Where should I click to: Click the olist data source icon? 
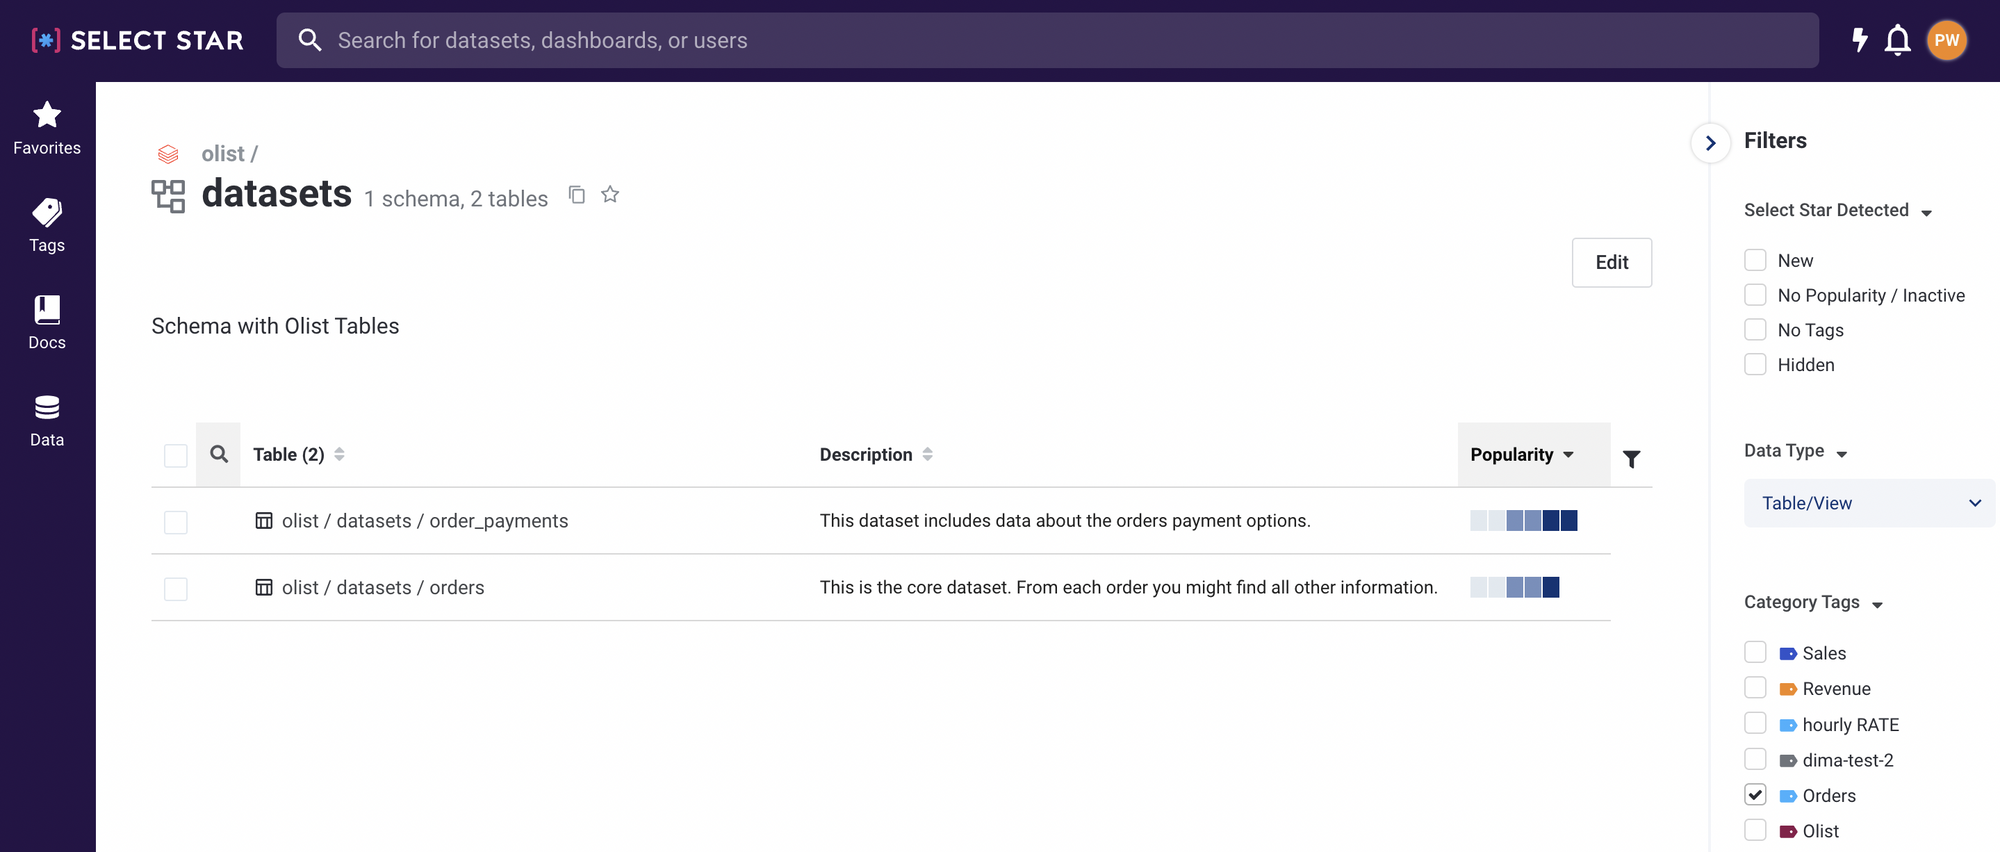pyautogui.click(x=168, y=154)
